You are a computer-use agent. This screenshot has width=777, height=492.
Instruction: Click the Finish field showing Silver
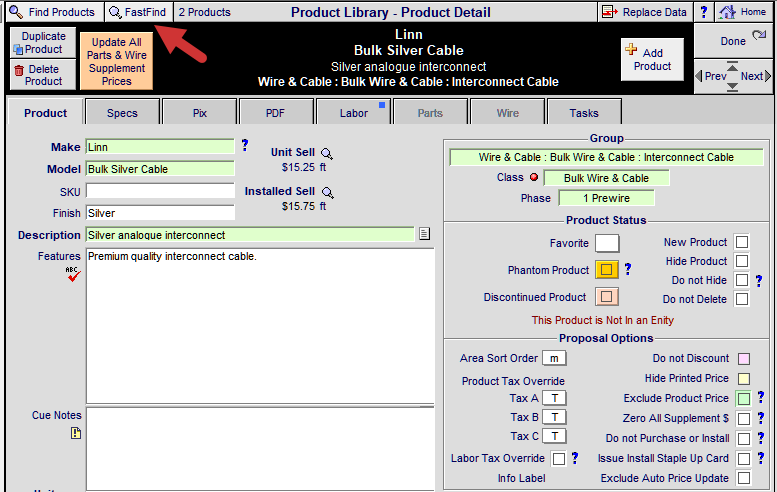[160, 213]
